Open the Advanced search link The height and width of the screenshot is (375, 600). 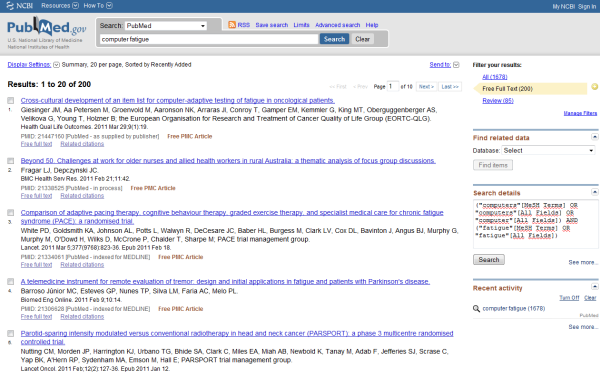click(338, 25)
